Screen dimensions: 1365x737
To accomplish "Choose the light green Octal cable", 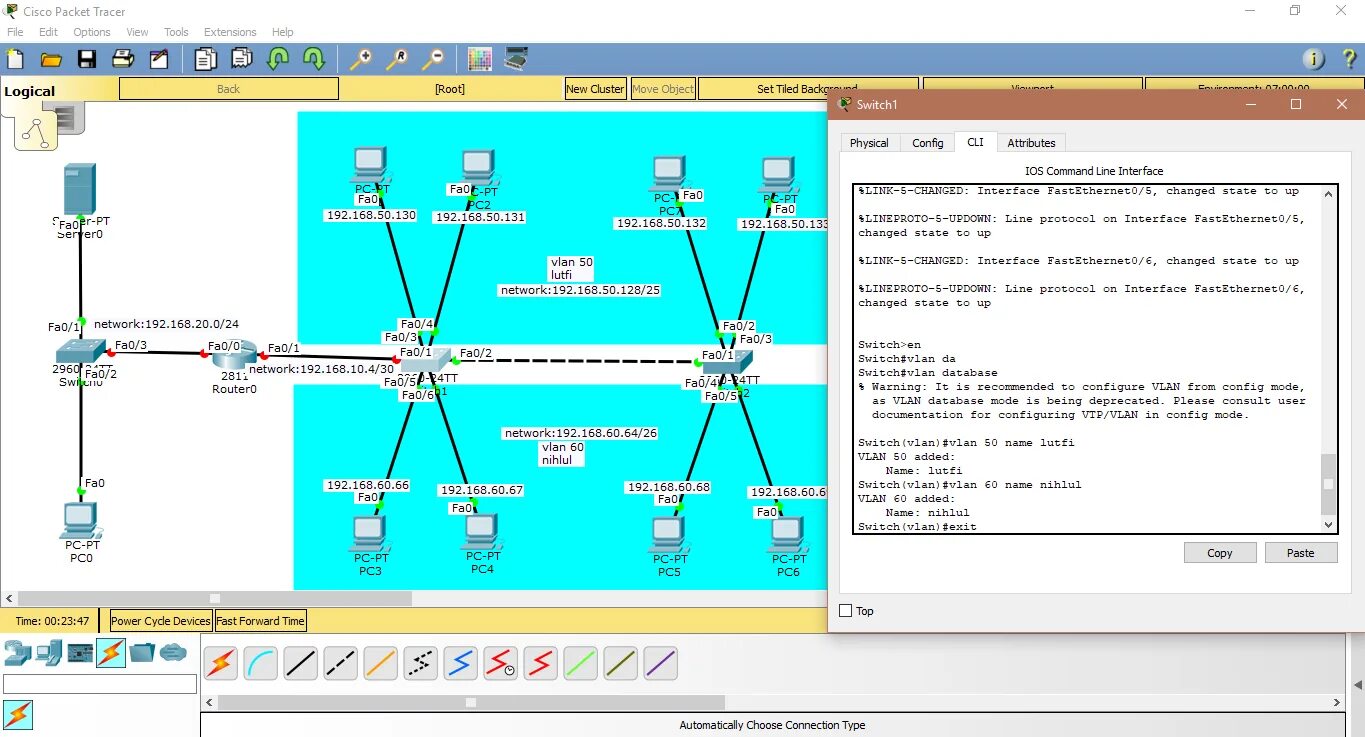I will pyautogui.click(x=581, y=664).
